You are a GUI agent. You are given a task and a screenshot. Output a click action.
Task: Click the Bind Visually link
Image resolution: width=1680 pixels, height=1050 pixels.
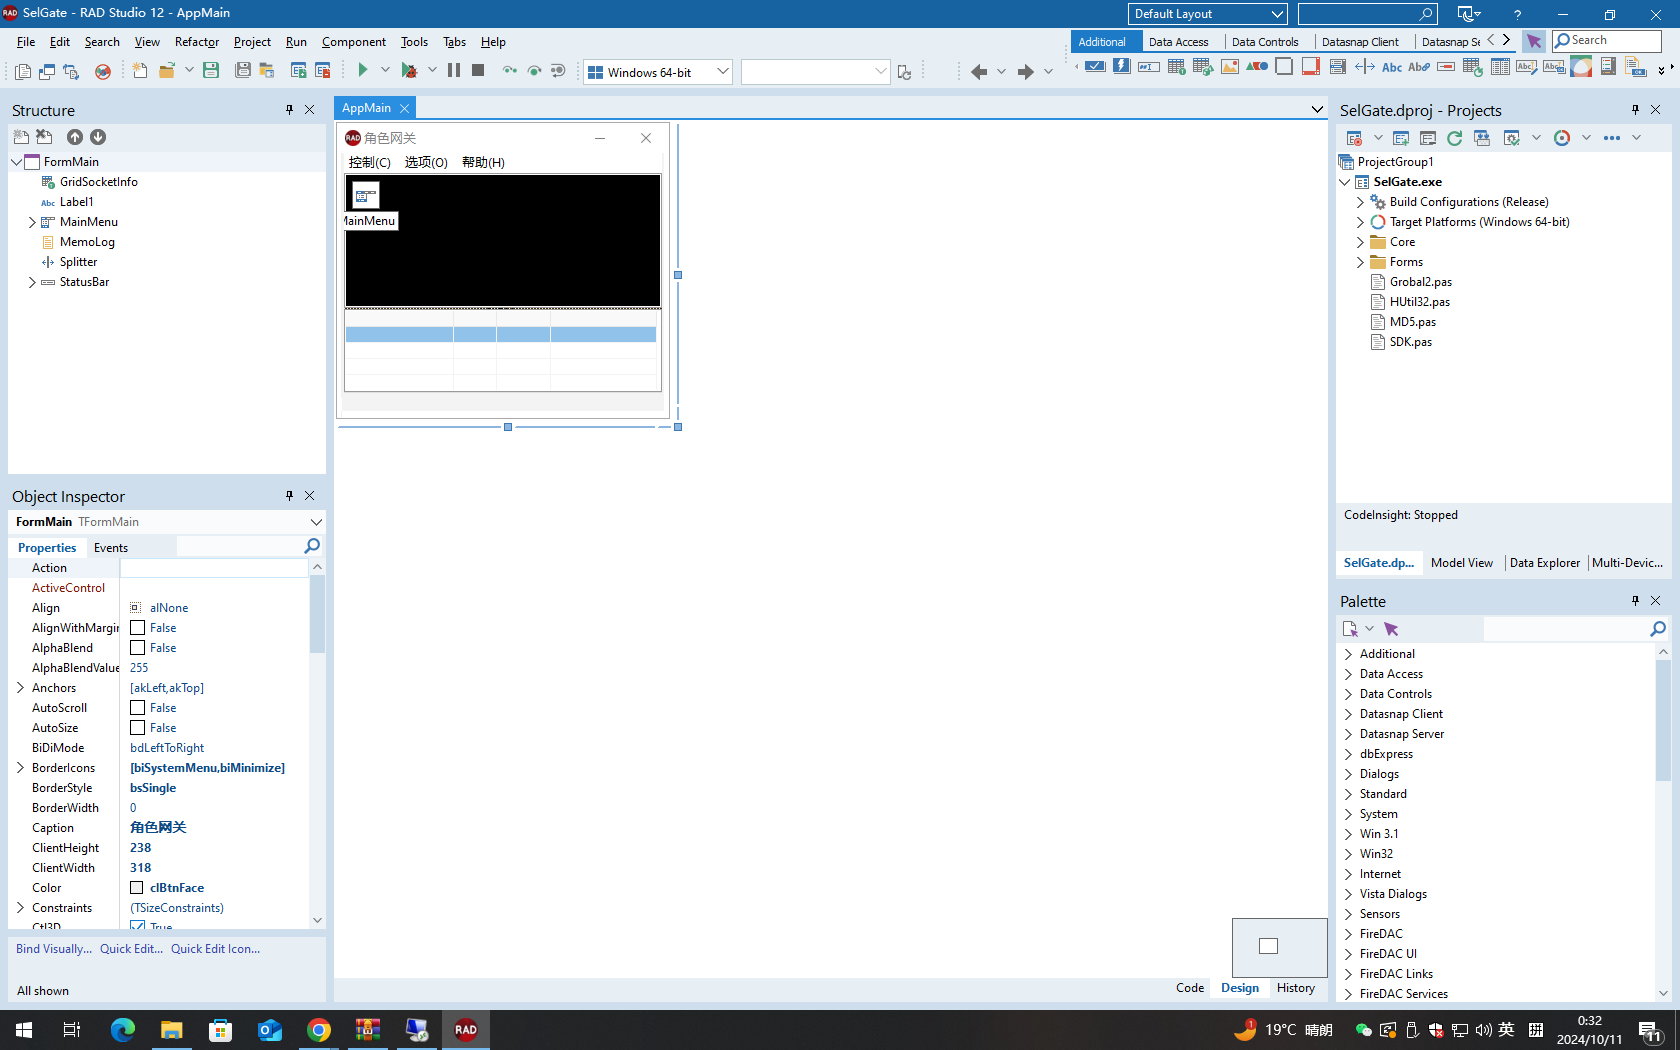click(x=54, y=949)
